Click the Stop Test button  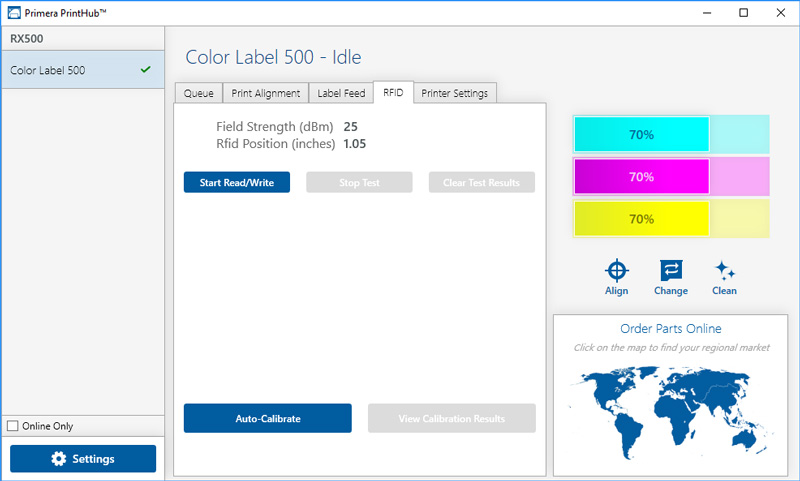(359, 182)
